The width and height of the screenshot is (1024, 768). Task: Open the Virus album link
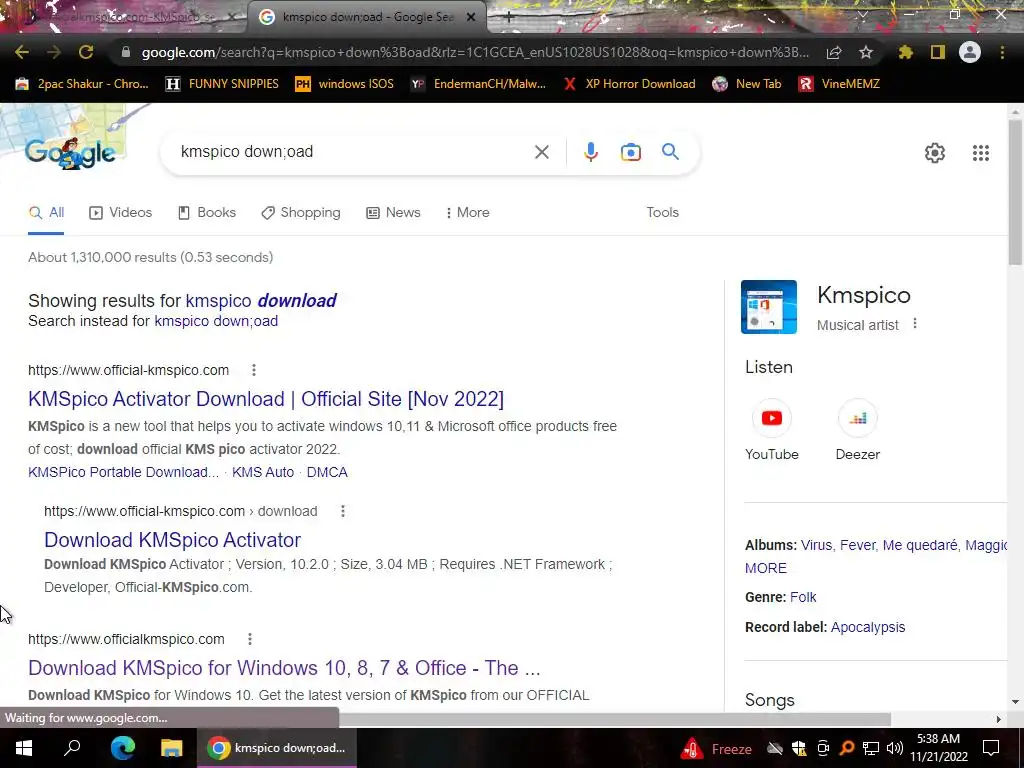click(816, 545)
